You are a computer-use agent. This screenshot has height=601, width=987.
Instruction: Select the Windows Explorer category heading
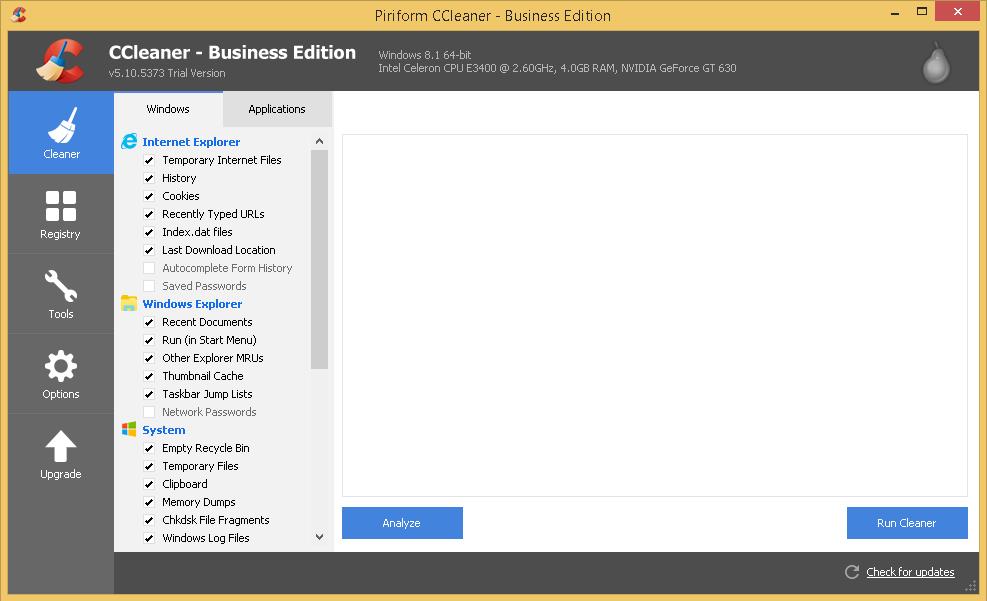coord(192,303)
